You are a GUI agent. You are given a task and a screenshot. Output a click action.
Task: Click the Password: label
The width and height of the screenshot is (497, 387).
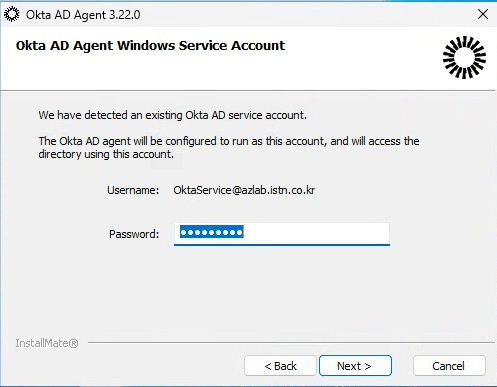[x=134, y=234]
